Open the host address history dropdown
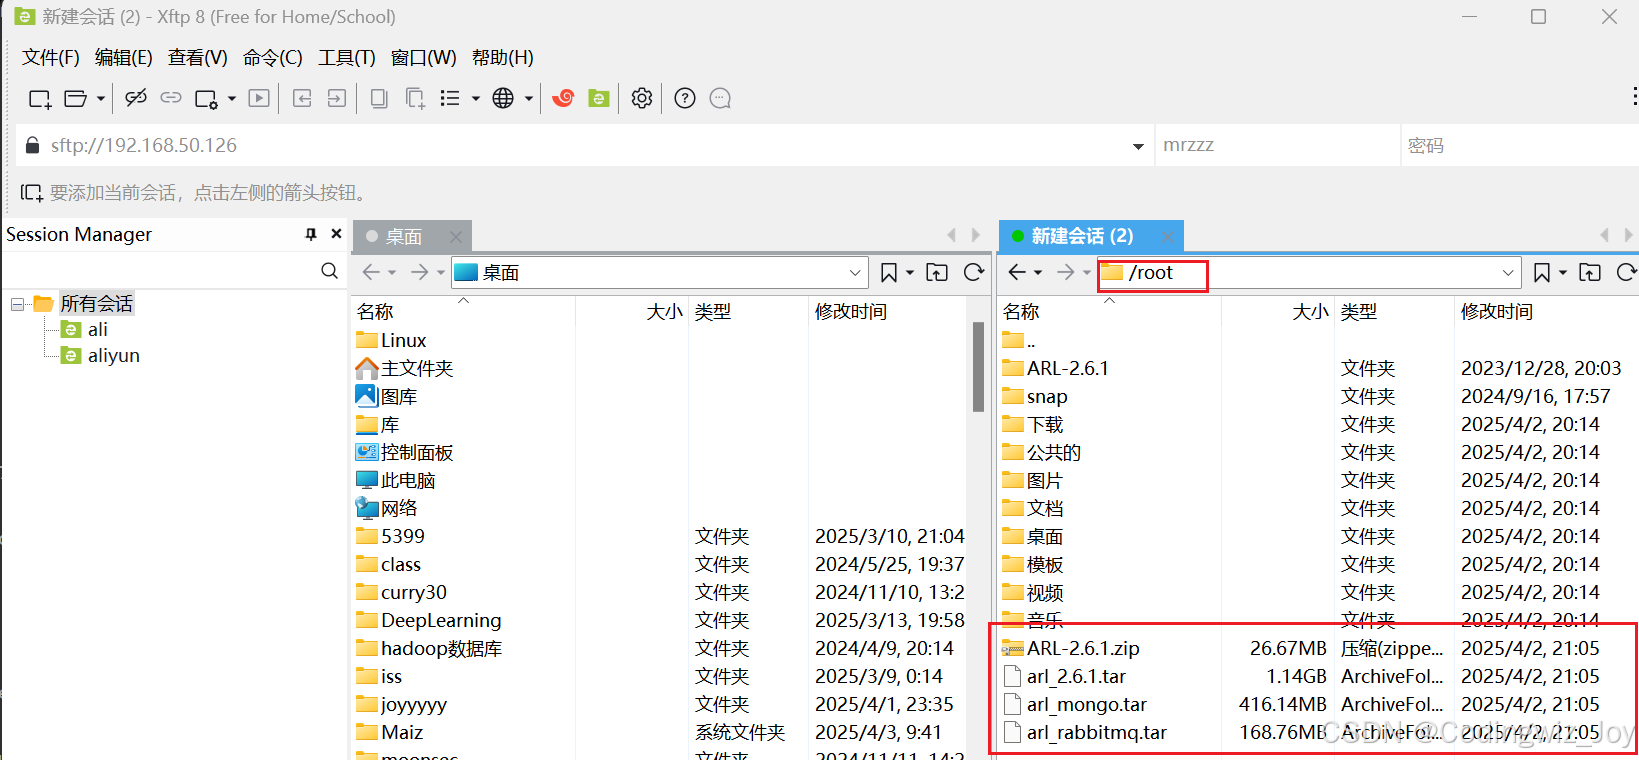The image size is (1639, 760). pos(1138,146)
